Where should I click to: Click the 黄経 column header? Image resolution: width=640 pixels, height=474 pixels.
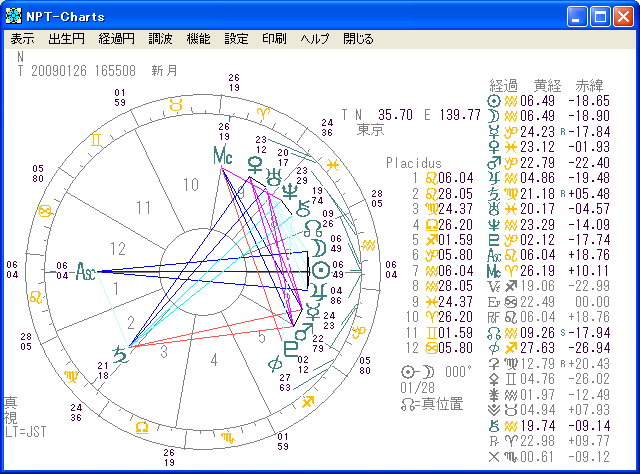tap(547, 86)
